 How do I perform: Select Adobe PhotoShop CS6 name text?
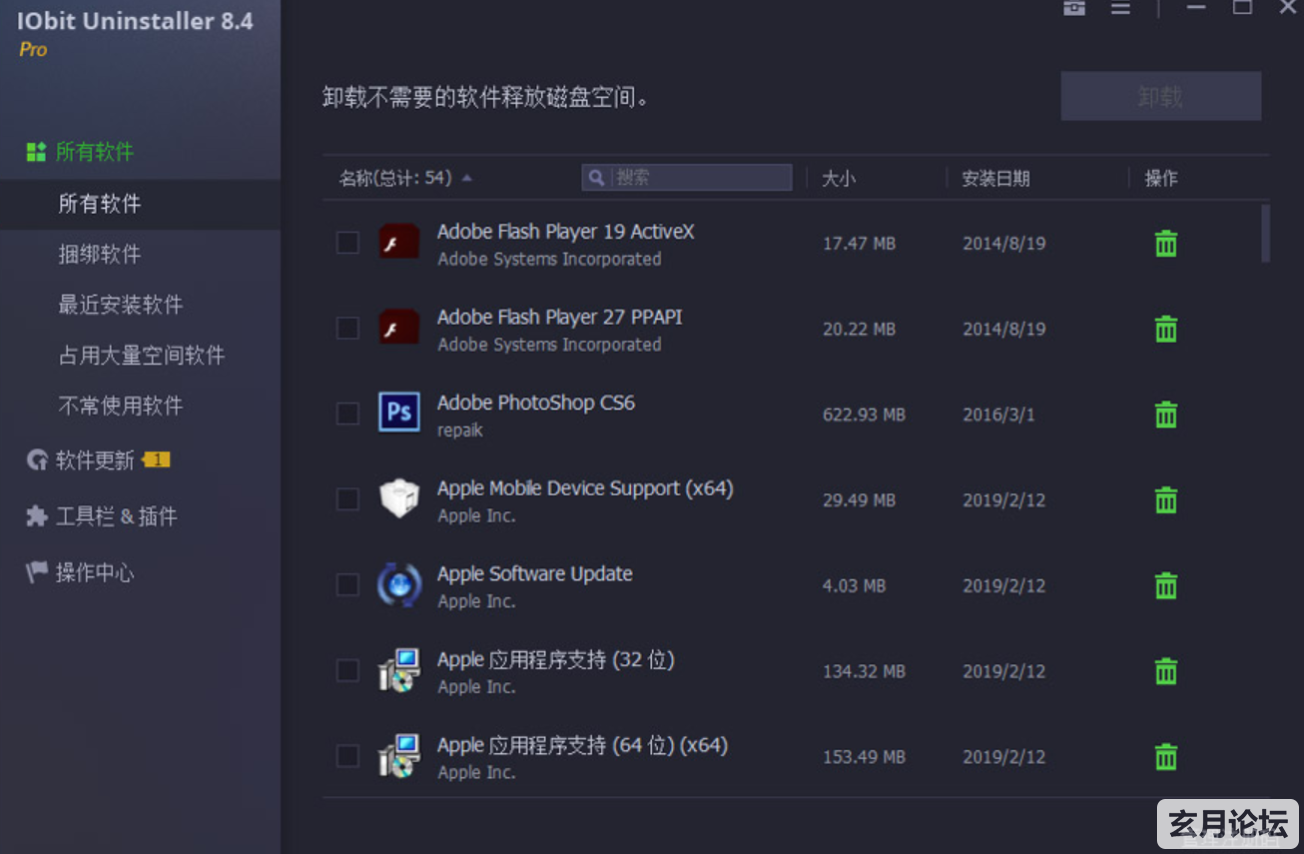coord(536,403)
